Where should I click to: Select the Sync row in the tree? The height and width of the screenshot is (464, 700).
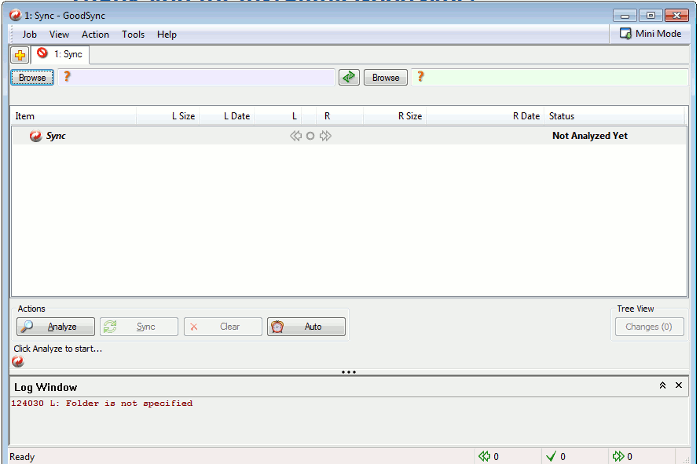(349, 136)
